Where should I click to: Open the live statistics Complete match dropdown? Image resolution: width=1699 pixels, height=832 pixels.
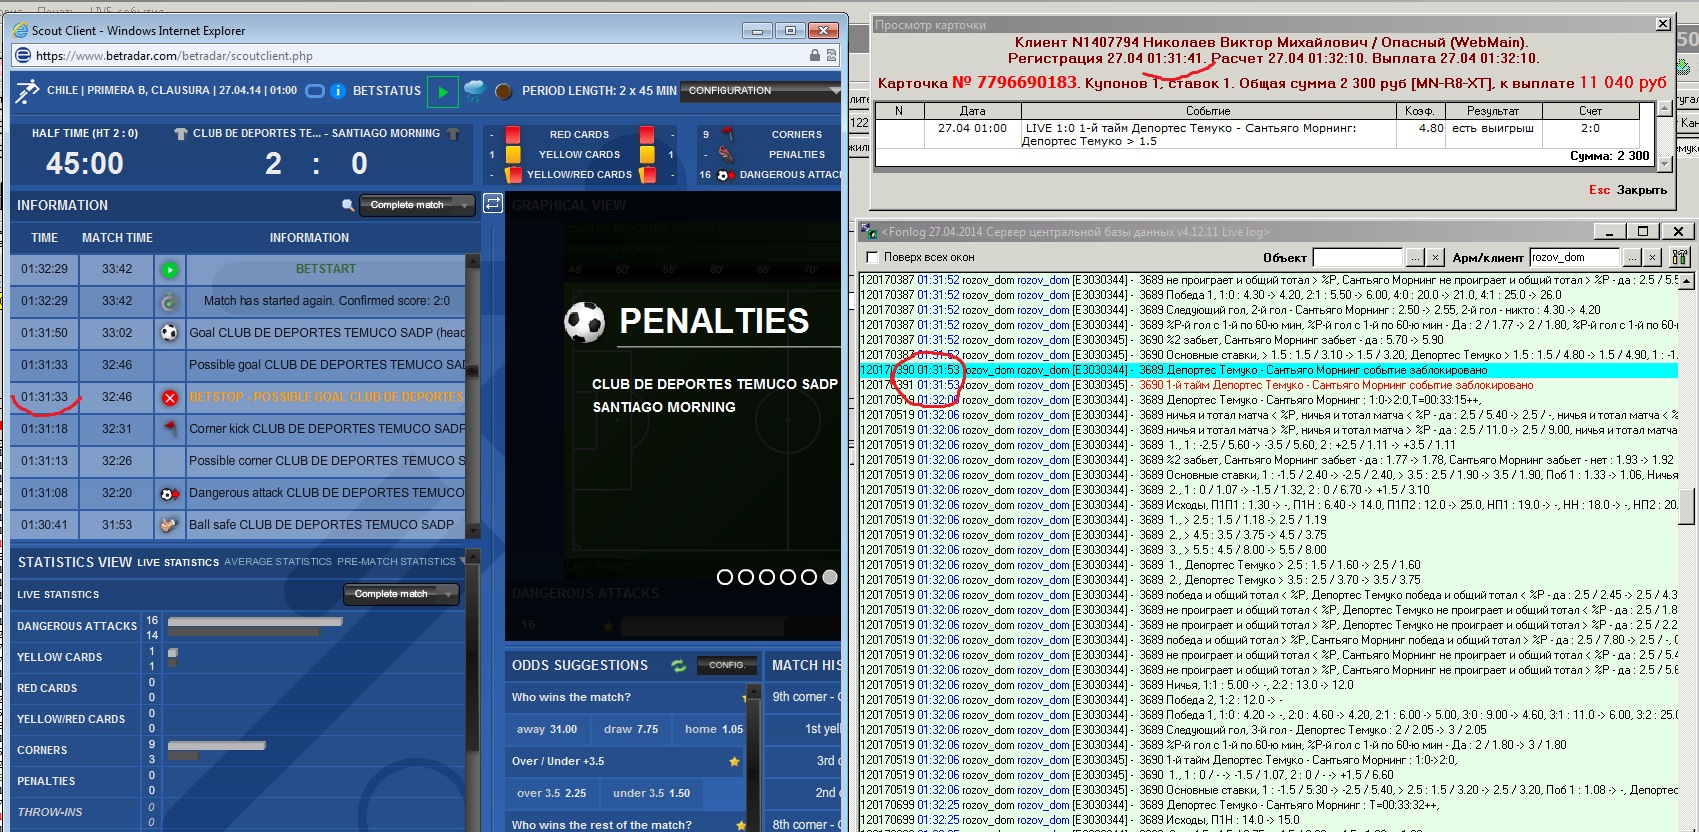click(400, 594)
